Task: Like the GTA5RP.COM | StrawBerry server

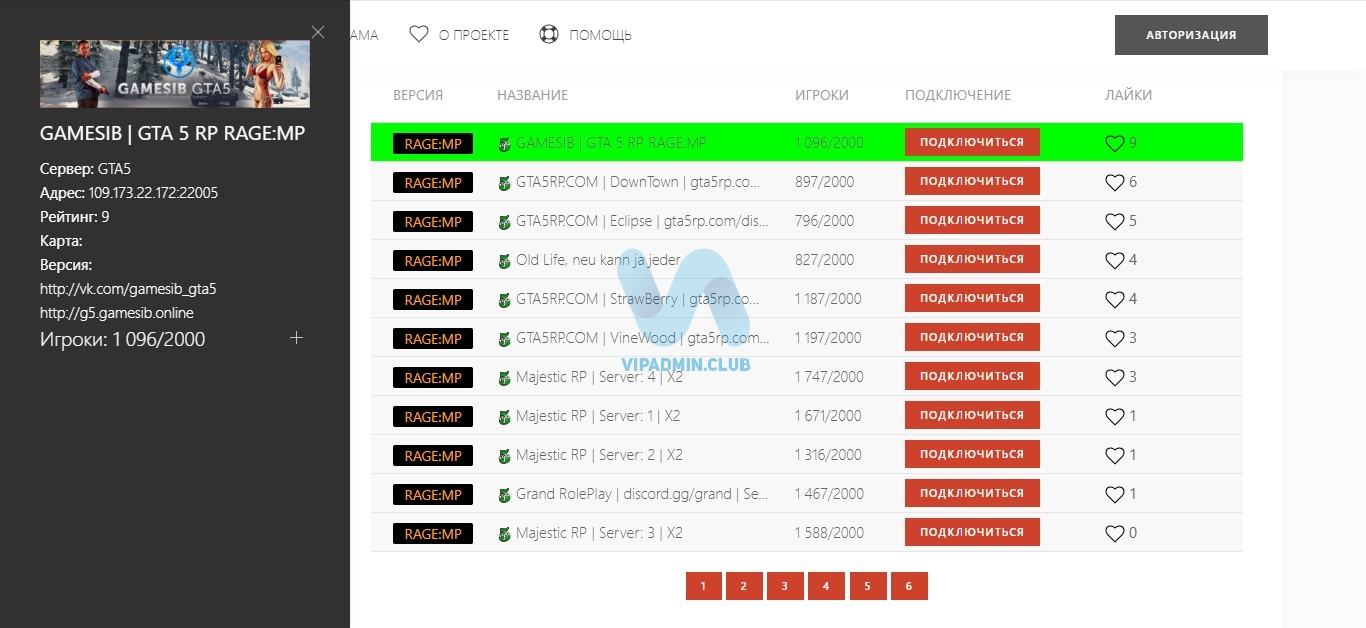Action: 1114,299
